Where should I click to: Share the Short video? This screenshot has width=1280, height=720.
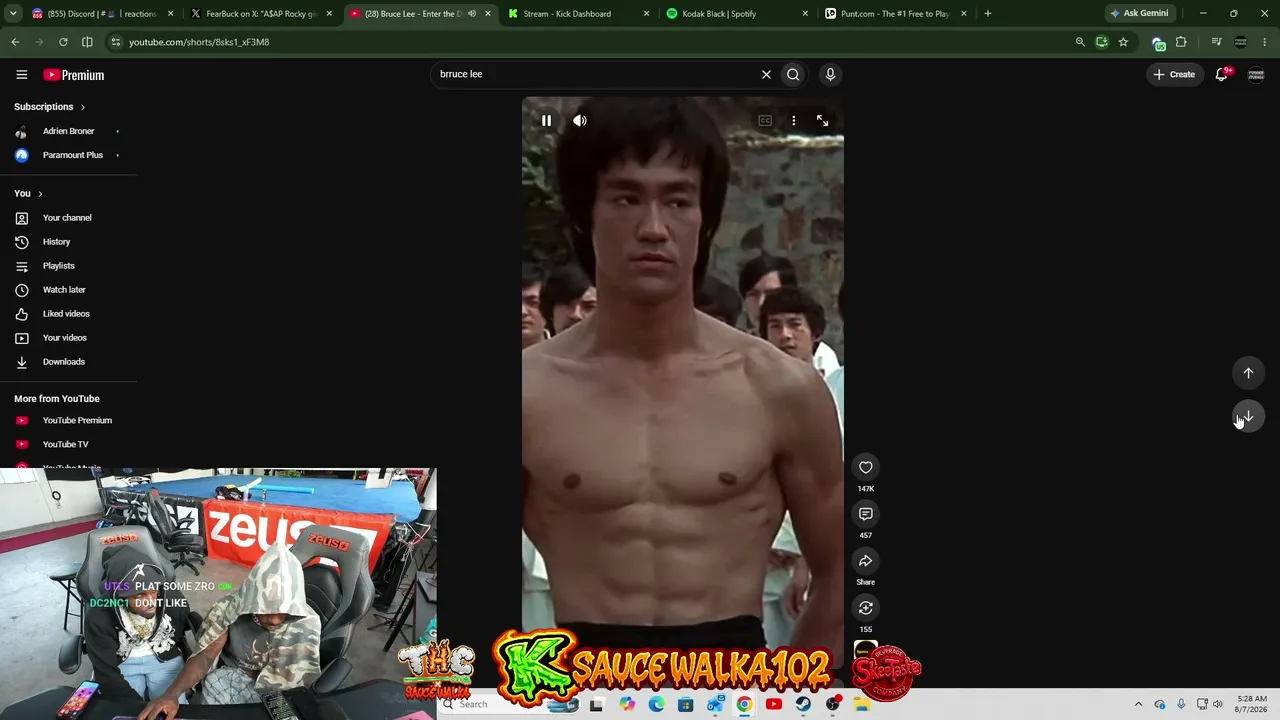[x=866, y=561]
